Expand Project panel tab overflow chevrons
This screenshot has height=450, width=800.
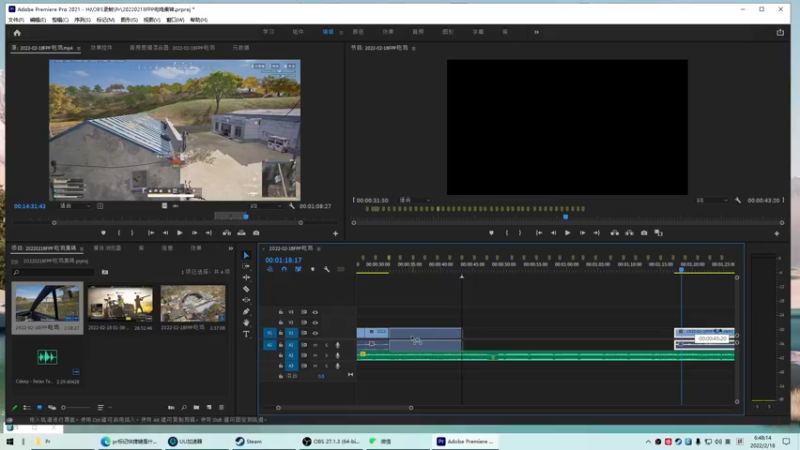click(231, 248)
